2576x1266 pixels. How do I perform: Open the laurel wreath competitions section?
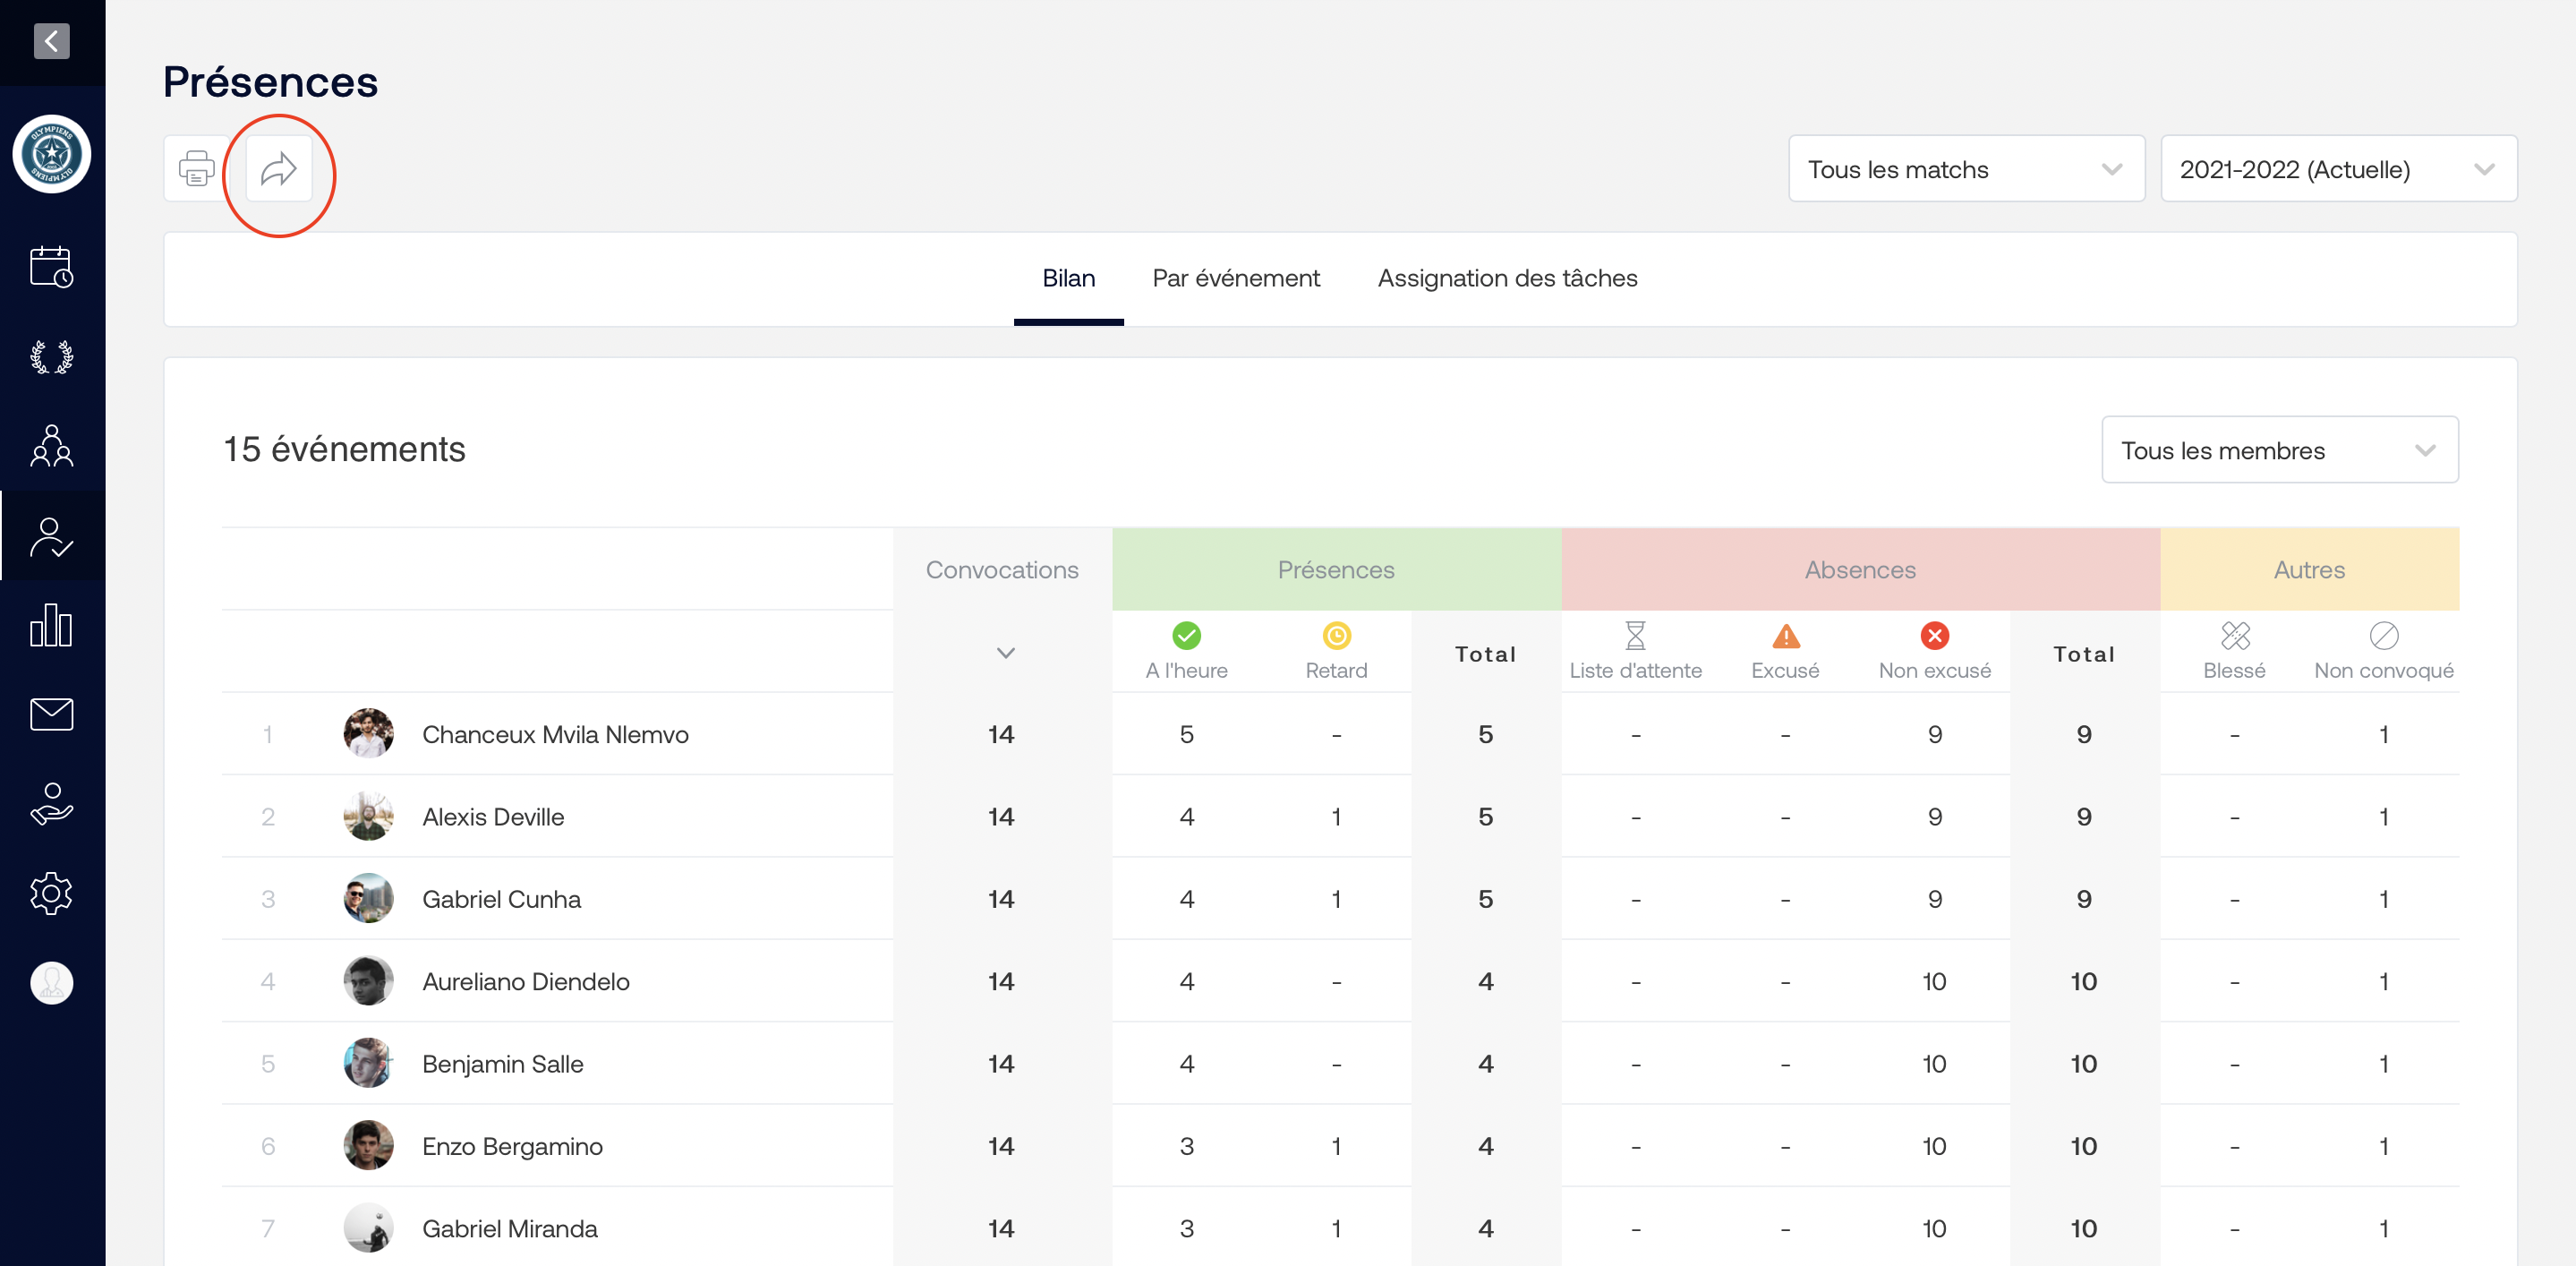(51, 357)
